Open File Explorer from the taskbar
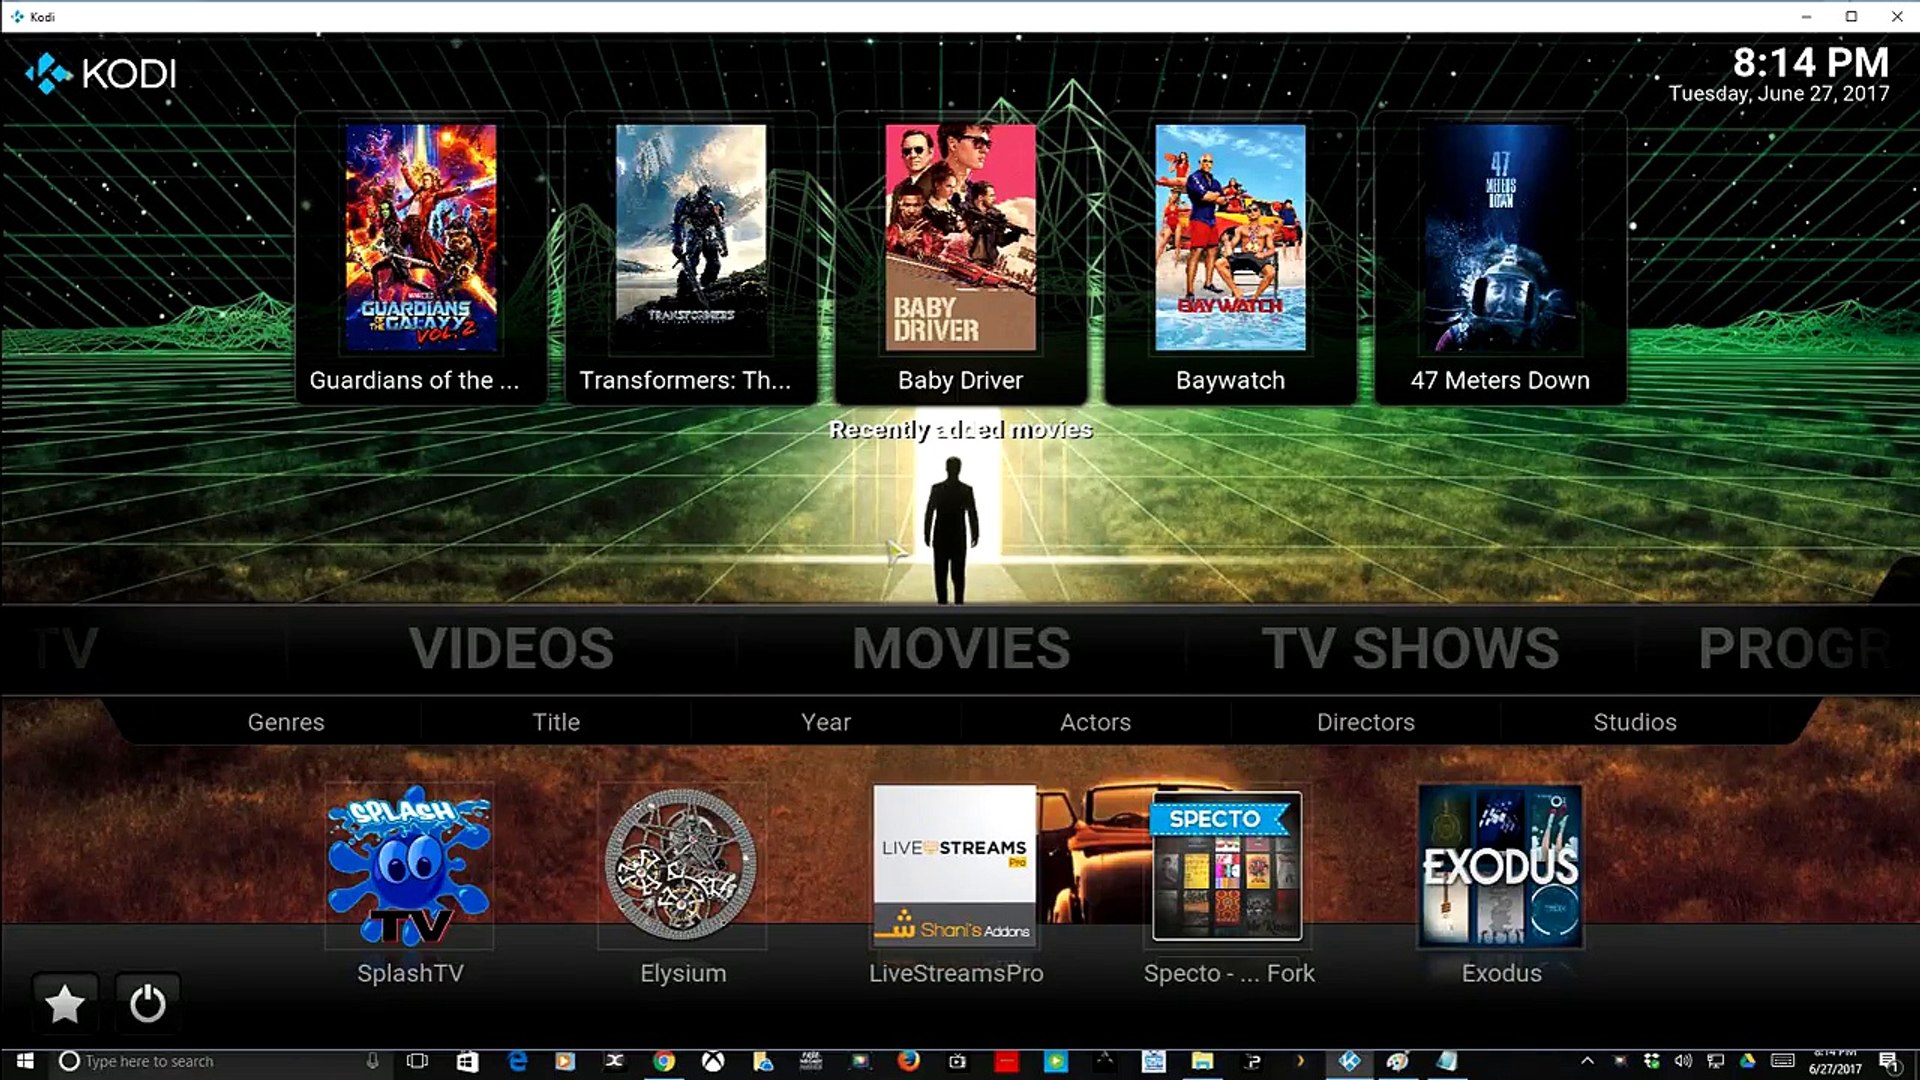Viewport: 1920px width, 1080px height. (x=1202, y=1061)
